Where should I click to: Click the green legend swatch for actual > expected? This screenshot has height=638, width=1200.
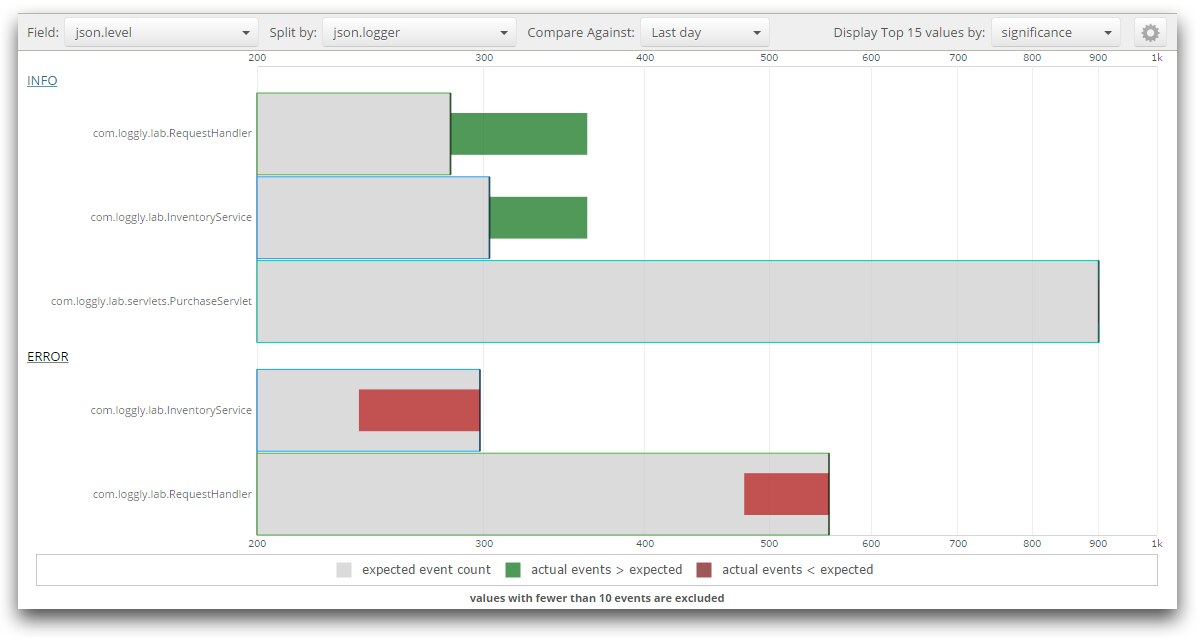click(513, 570)
